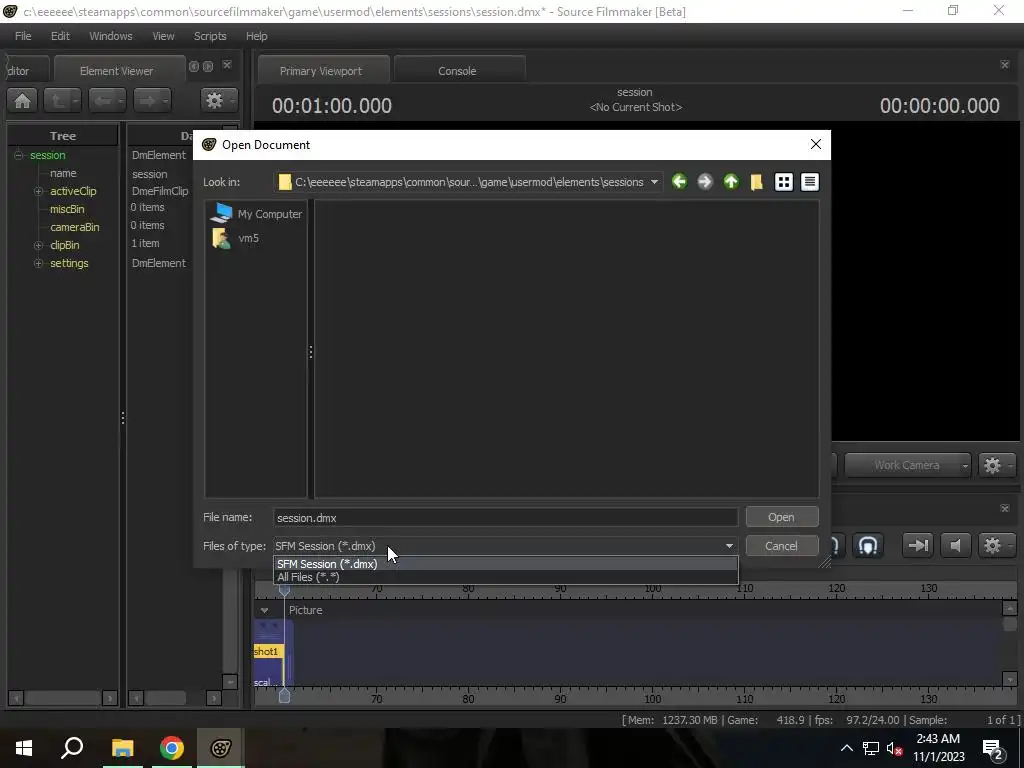Viewport: 1024px width, 768px height.
Task: Open the Scripts menu
Action: [210, 36]
